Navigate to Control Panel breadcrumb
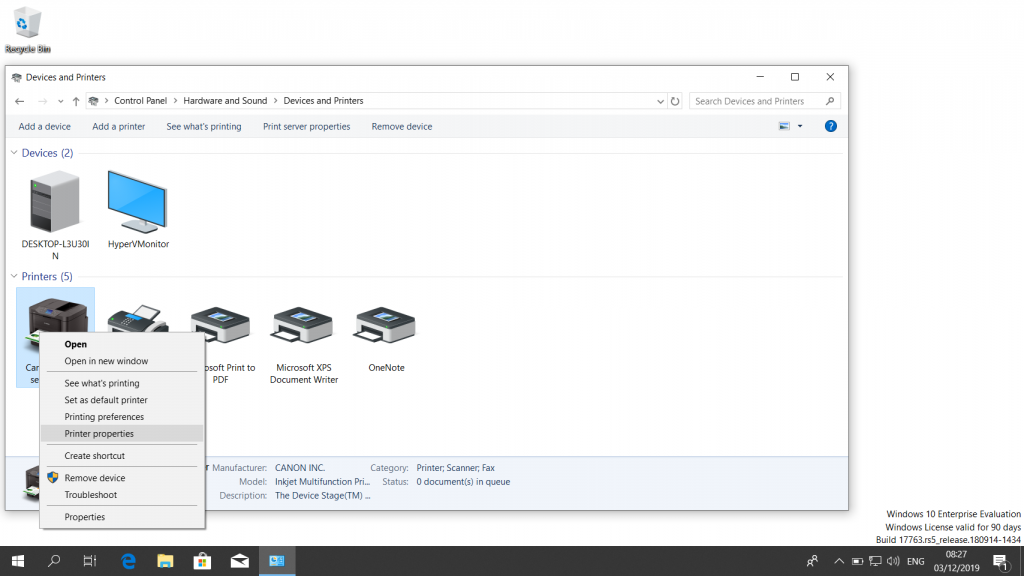Screen dimensions: 1024x576 [140, 101]
